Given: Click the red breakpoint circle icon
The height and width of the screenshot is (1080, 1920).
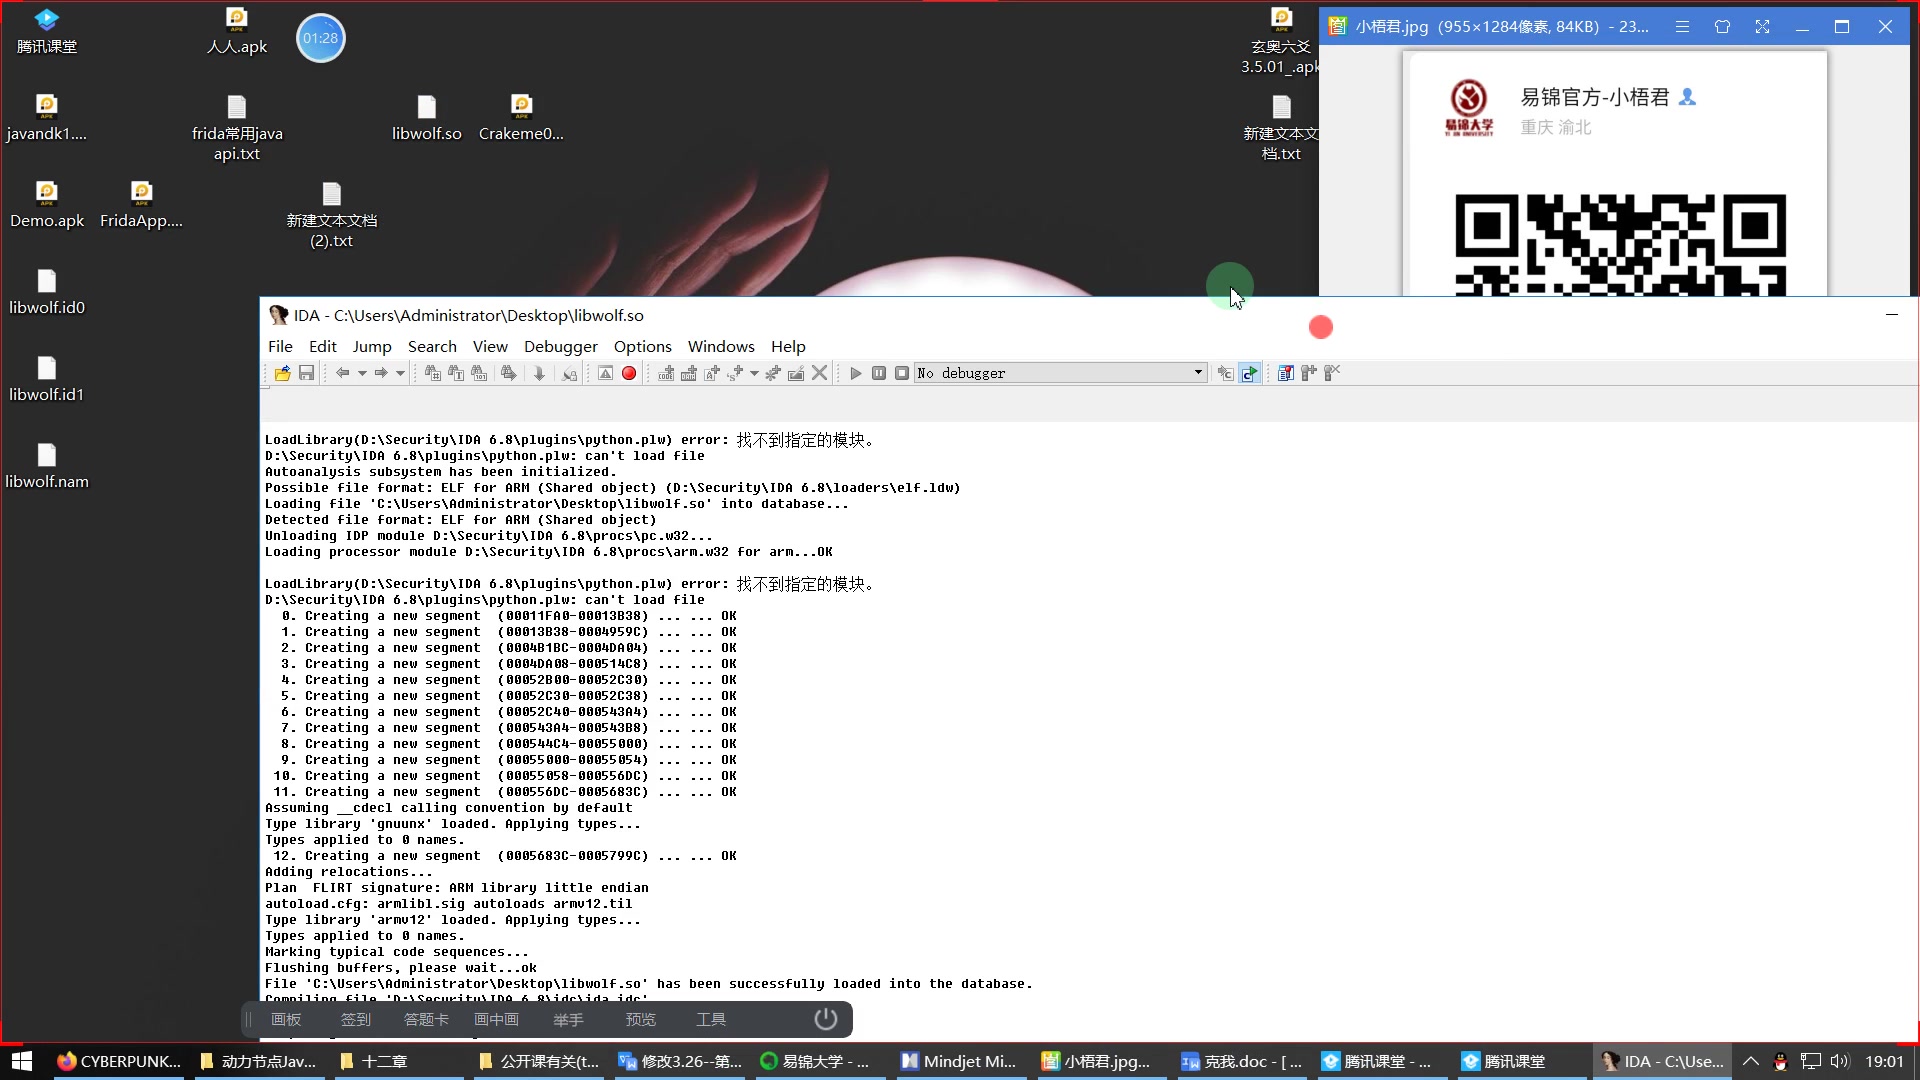Looking at the screenshot, I should point(629,373).
